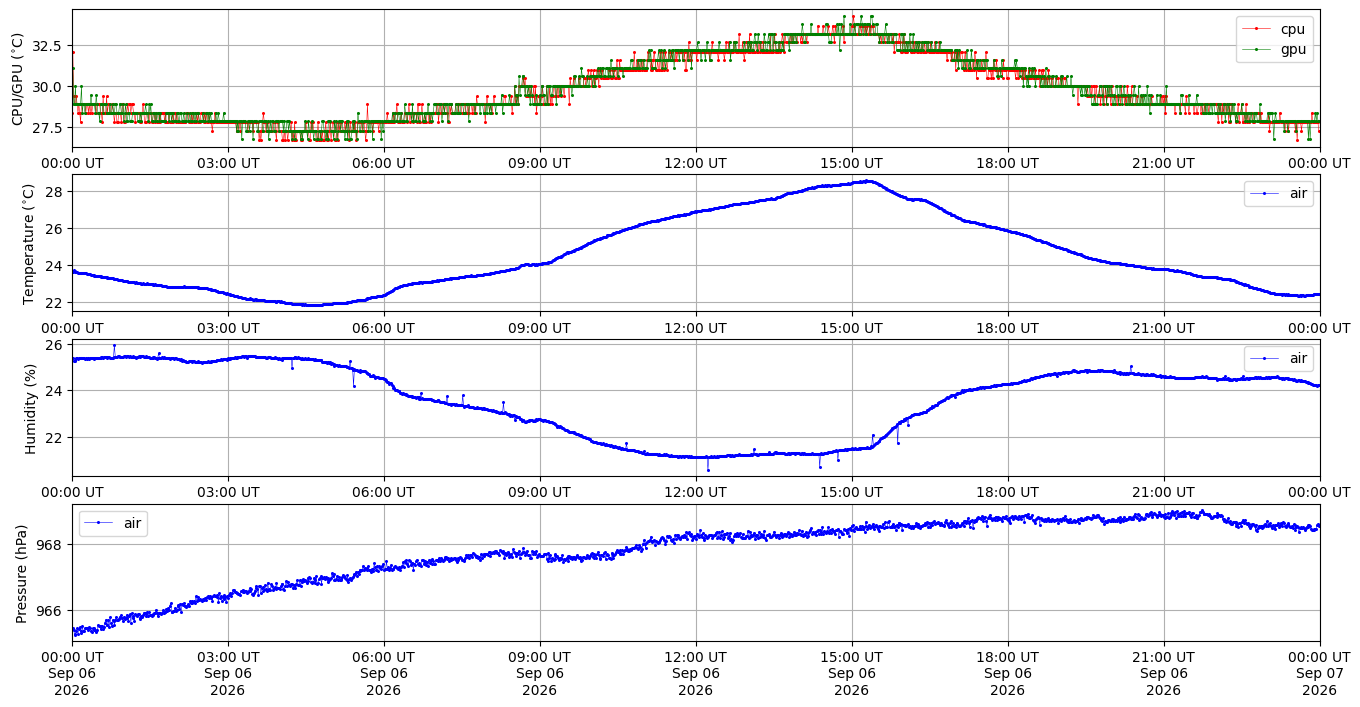Click the 00:00 UT Sep 07 2026 tick label
Image resolution: width=1360 pixels, height=707 pixels.
(x=1319, y=673)
